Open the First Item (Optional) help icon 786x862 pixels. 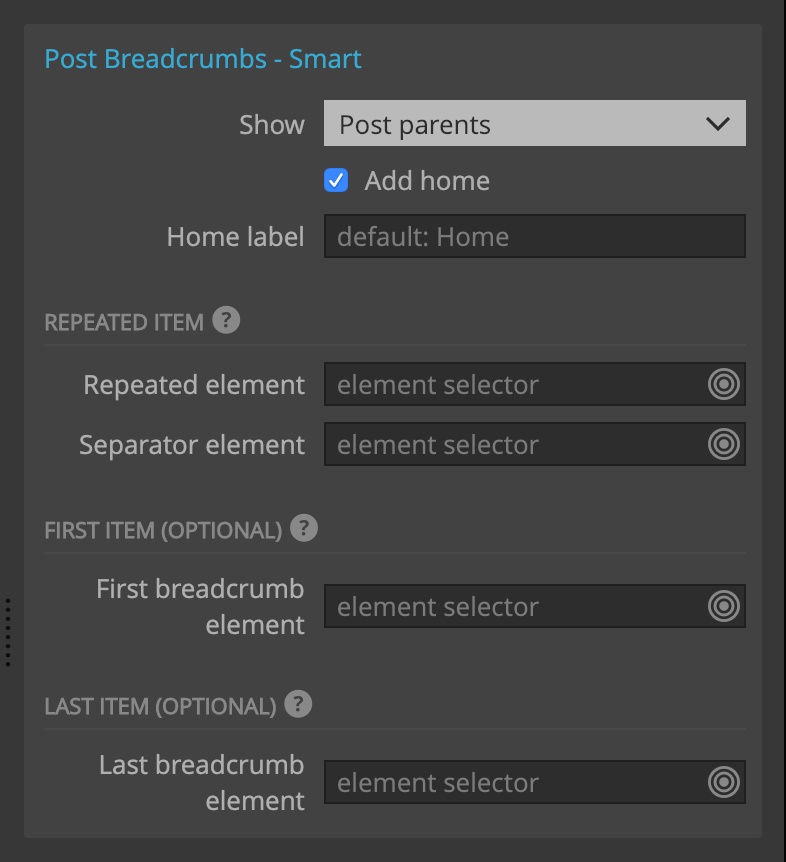(304, 528)
